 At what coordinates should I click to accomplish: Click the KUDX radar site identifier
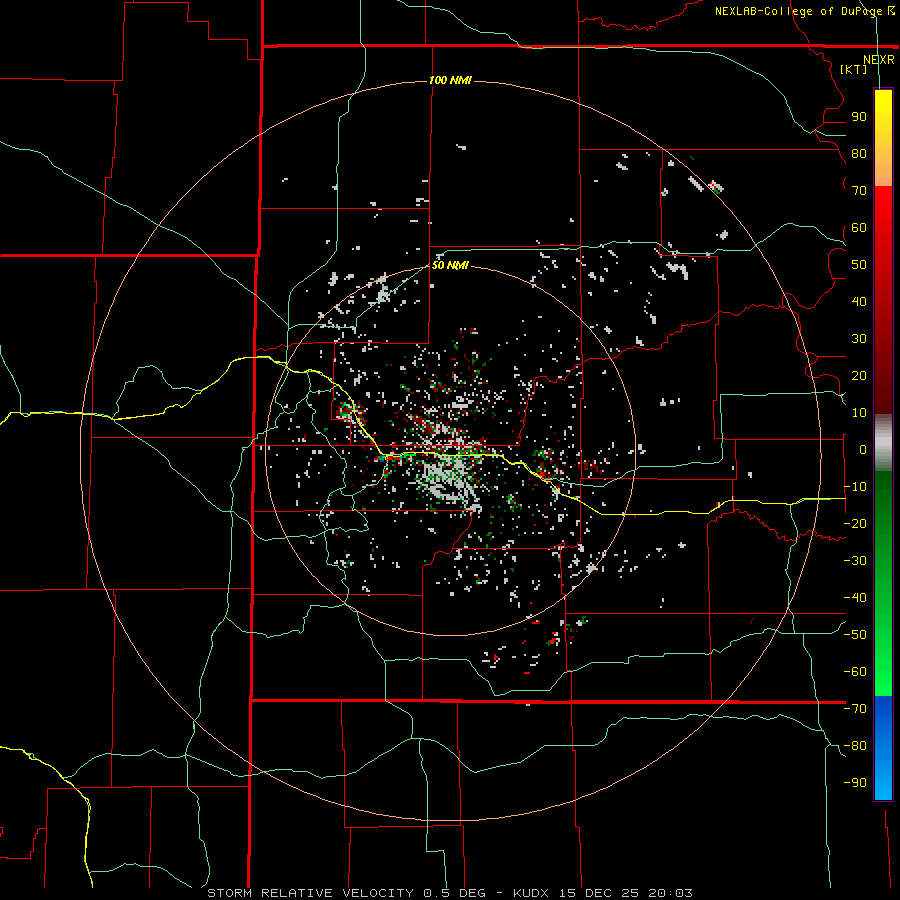point(531,893)
